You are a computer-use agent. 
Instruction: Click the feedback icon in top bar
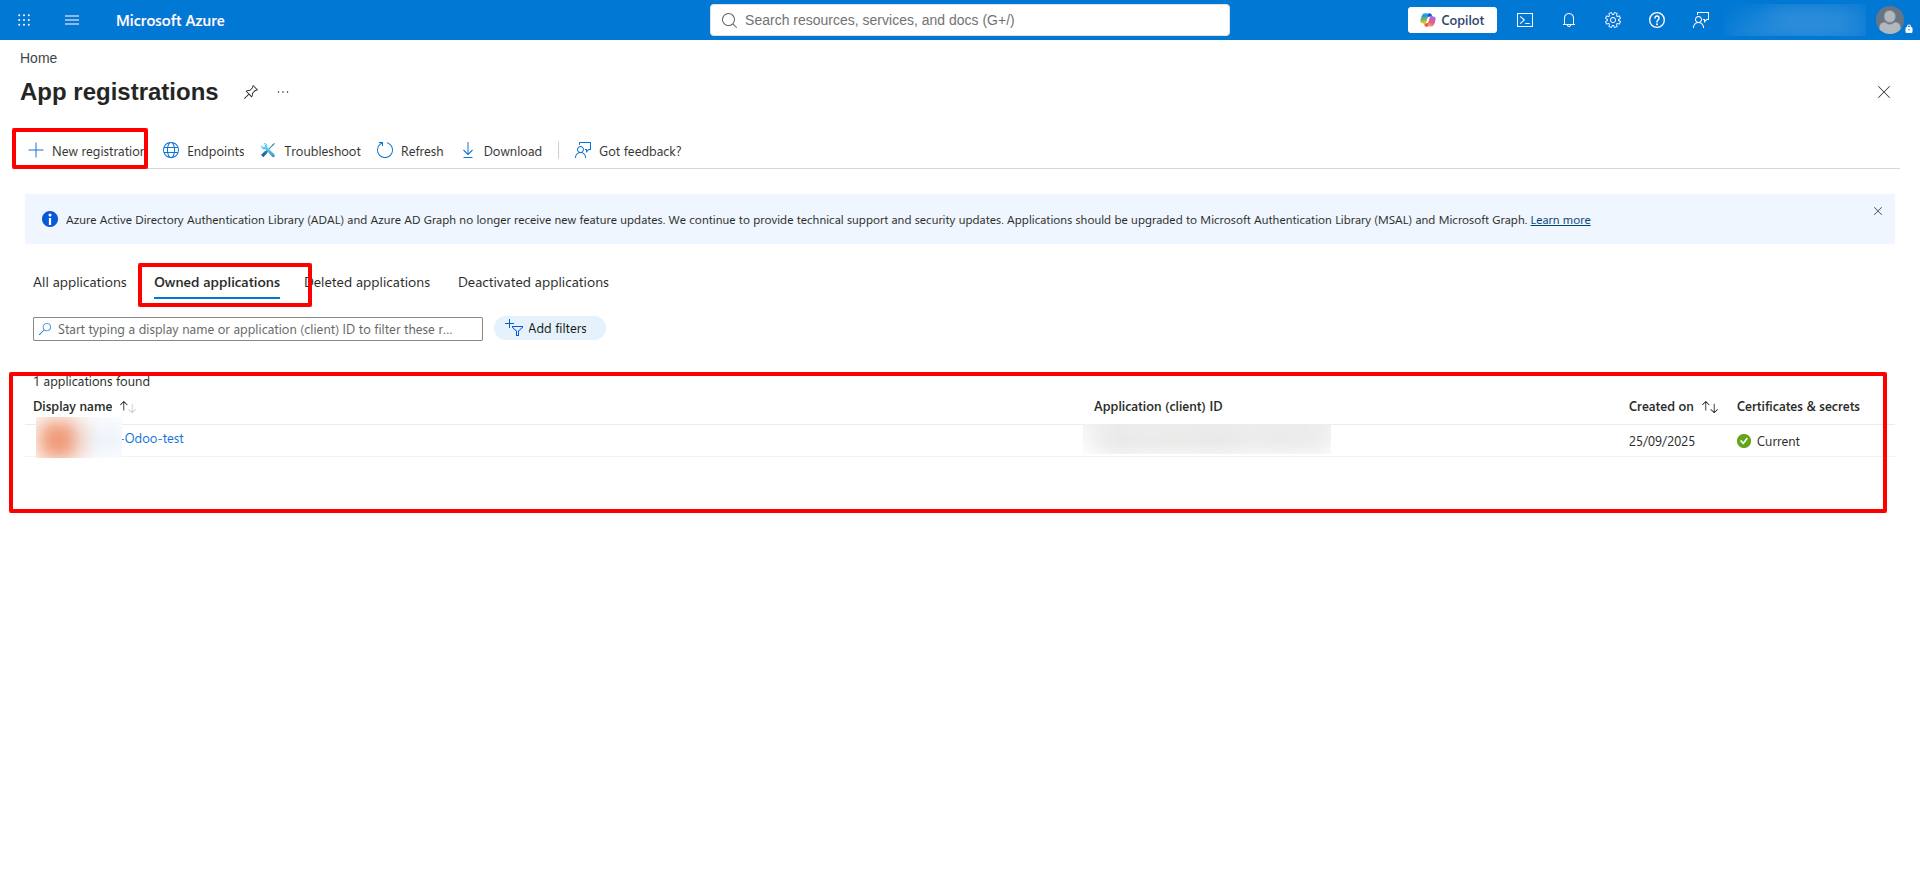click(x=1701, y=20)
